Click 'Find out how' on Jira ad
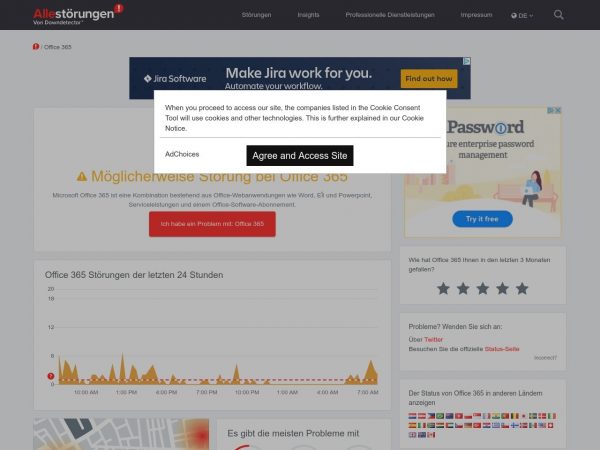 [x=428, y=78]
